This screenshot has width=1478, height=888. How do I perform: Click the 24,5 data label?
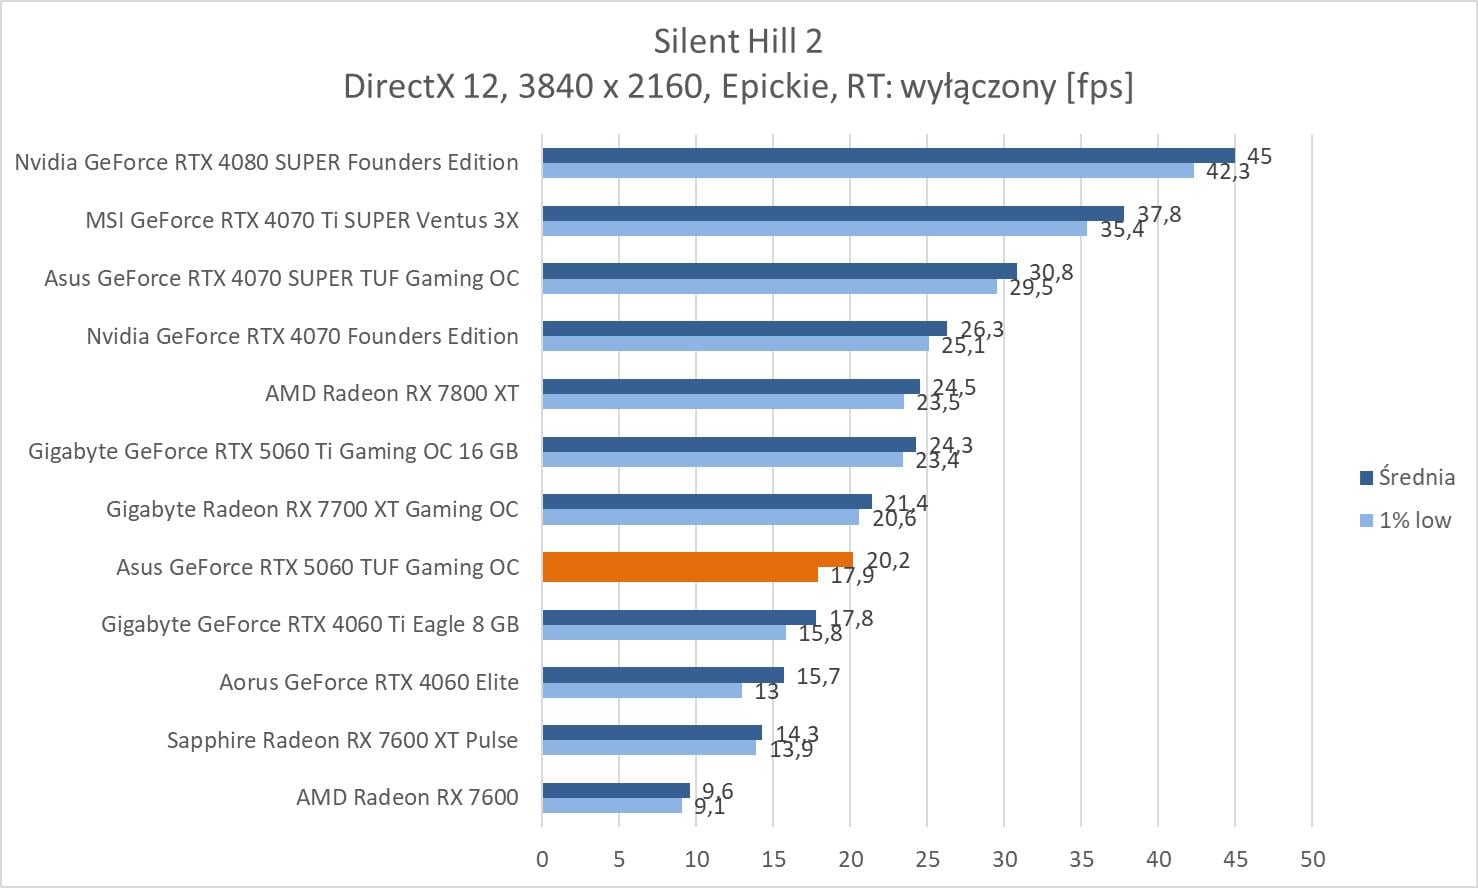[x=954, y=387]
